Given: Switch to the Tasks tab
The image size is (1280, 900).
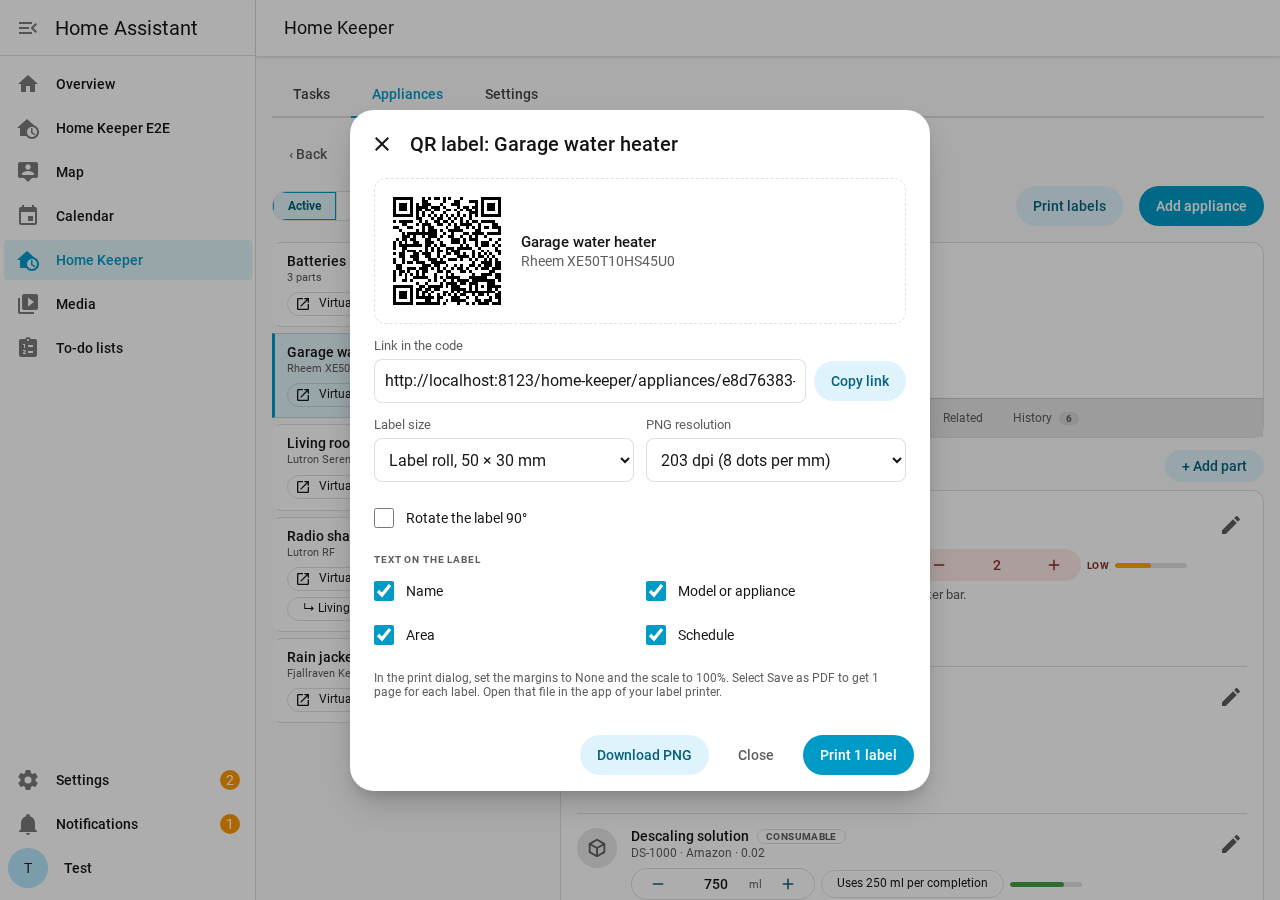Looking at the screenshot, I should click(311, 94).
